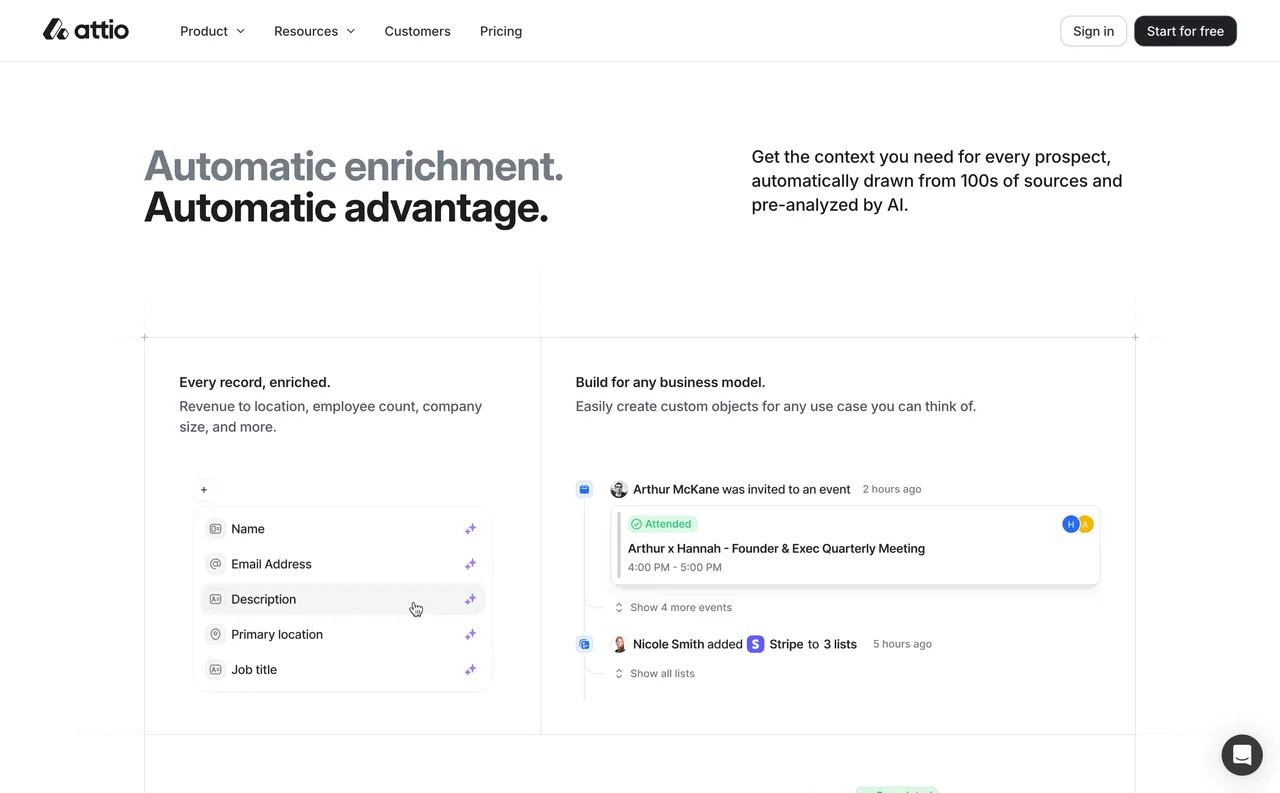Click the Attio logo in the navbar
The height and width of the screenshot is (793, 1280).
tap(85, 30)
